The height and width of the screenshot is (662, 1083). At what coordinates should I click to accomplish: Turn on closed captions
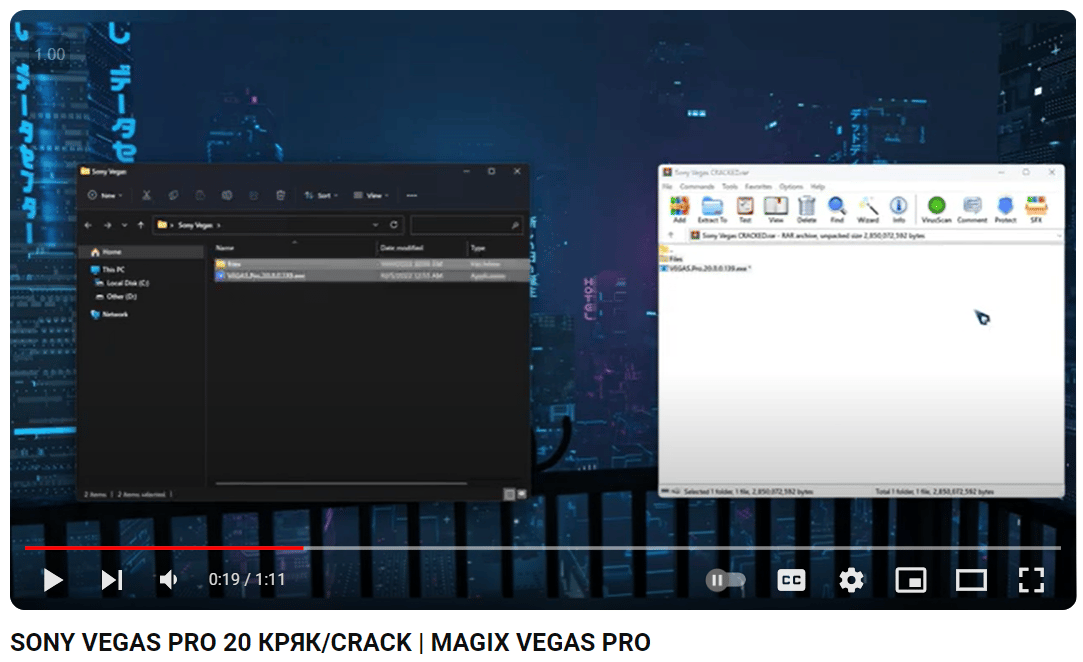(x=791, y=580)
